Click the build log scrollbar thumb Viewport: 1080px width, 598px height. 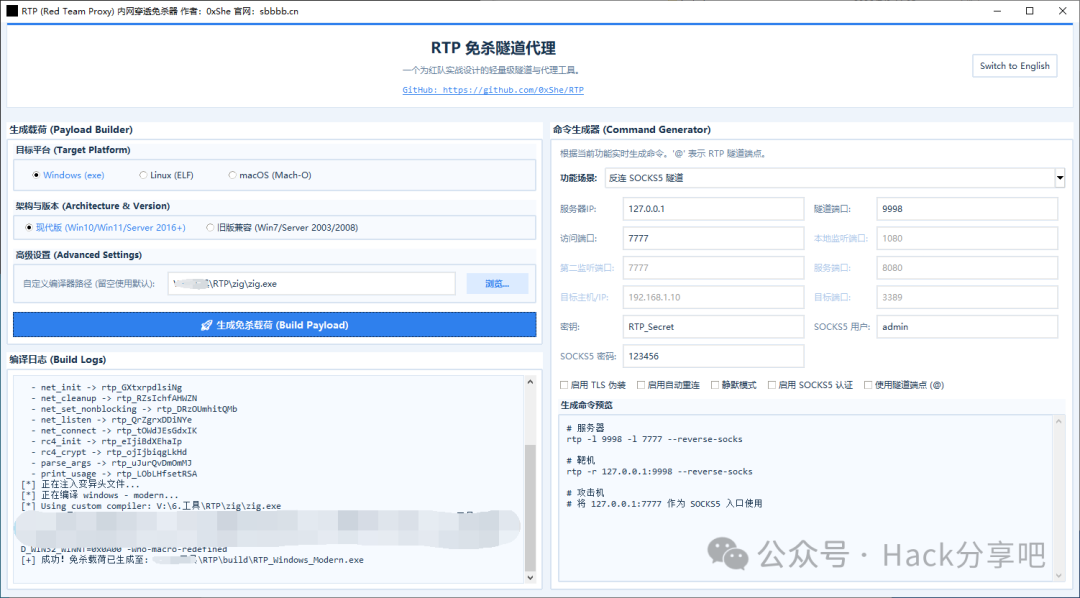click(530, 506)
